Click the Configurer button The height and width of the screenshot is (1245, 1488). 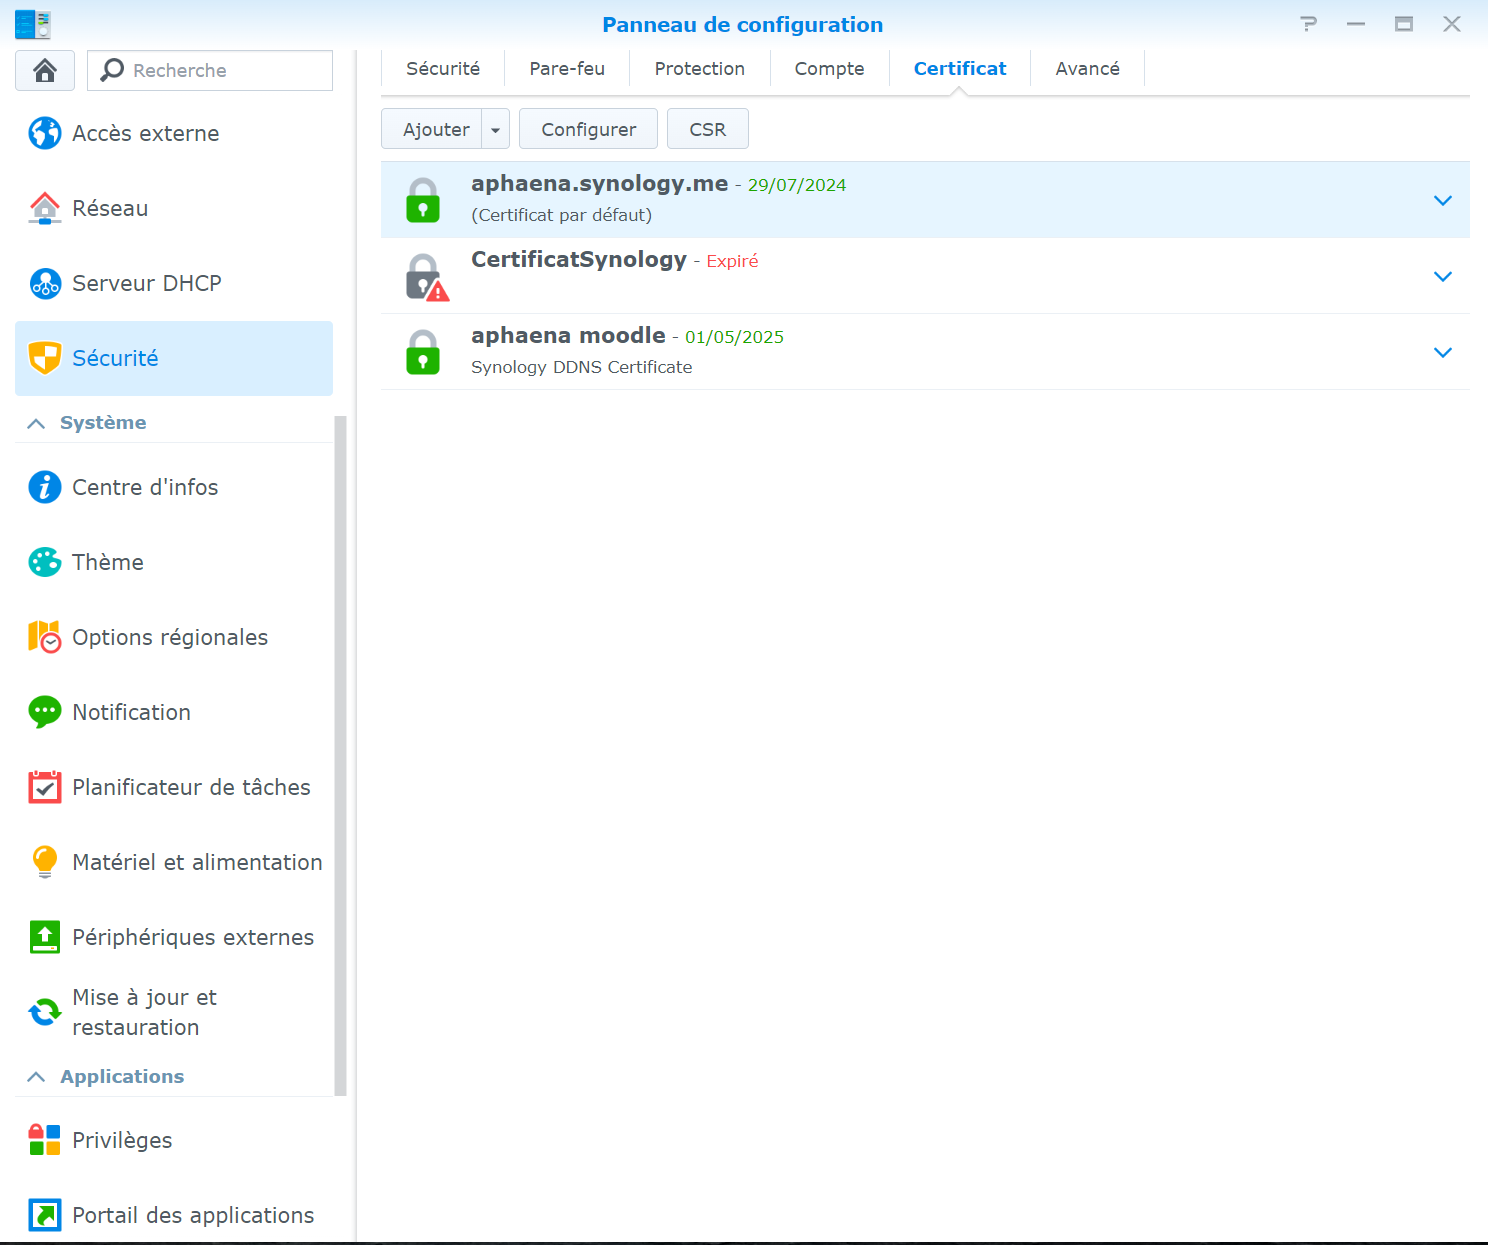coord(588,130)
